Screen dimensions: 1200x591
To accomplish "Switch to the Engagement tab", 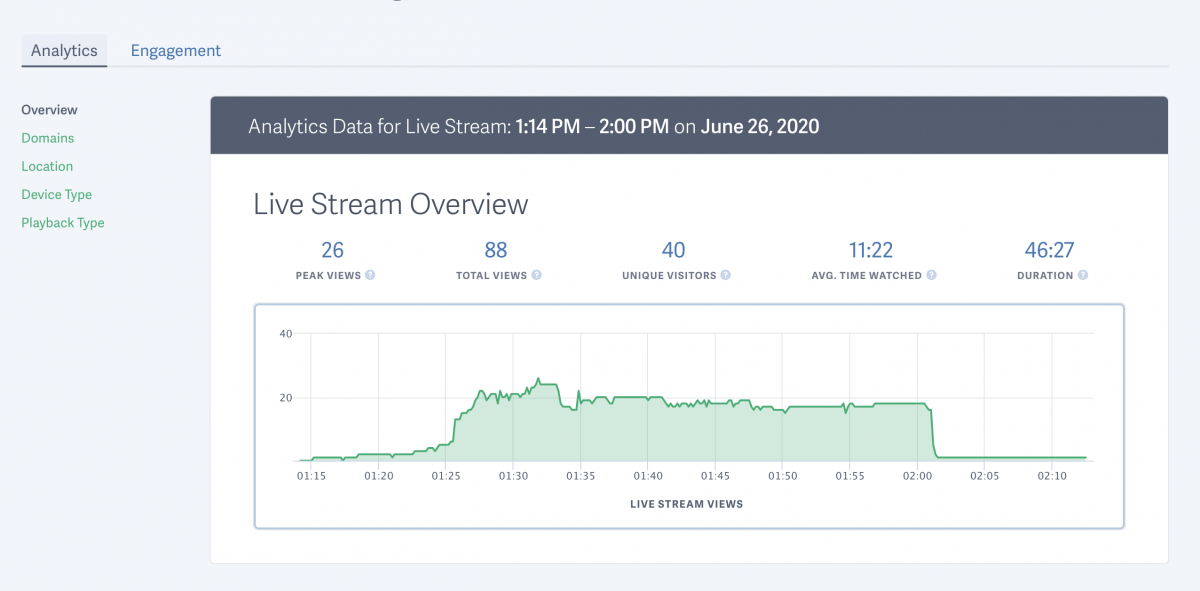I will pyautogui.click(x=175, y=50).
